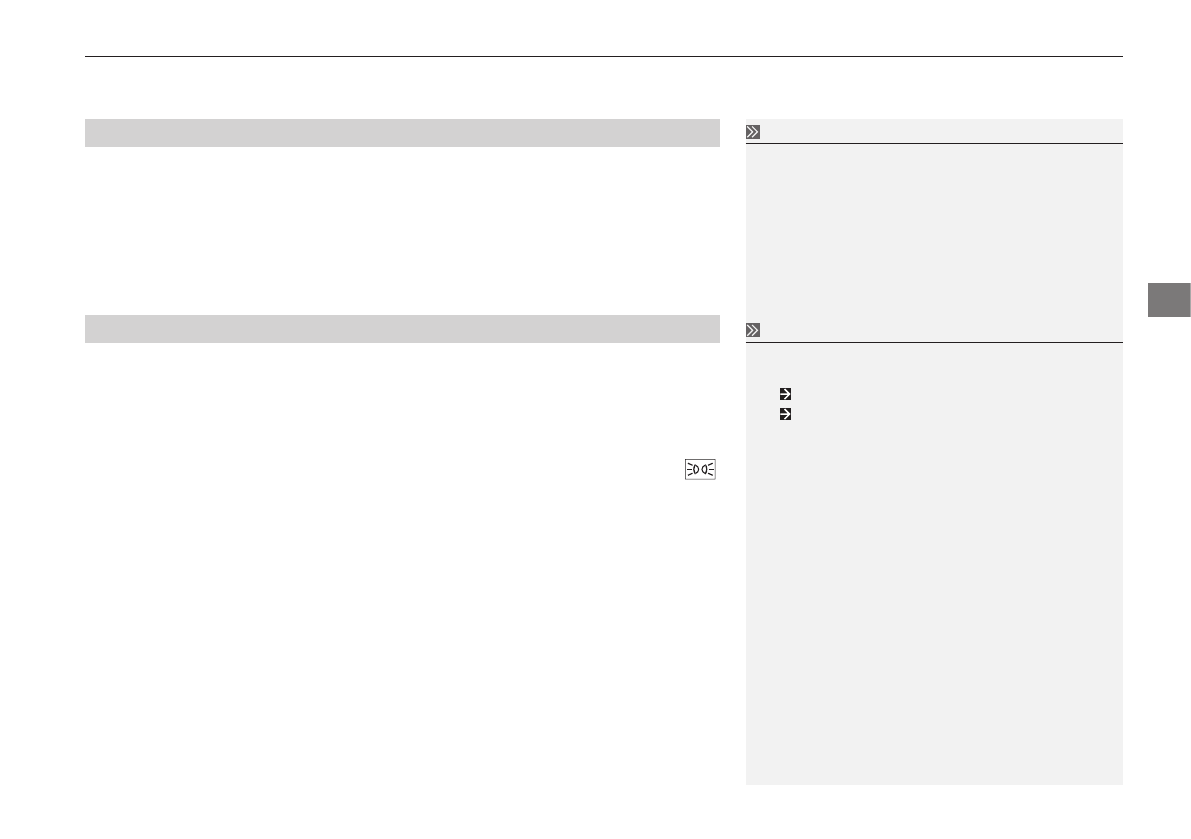Click the long horizontal rule at the page top
This screenshot has width=1191, height=839.
(x=604, y=57)
